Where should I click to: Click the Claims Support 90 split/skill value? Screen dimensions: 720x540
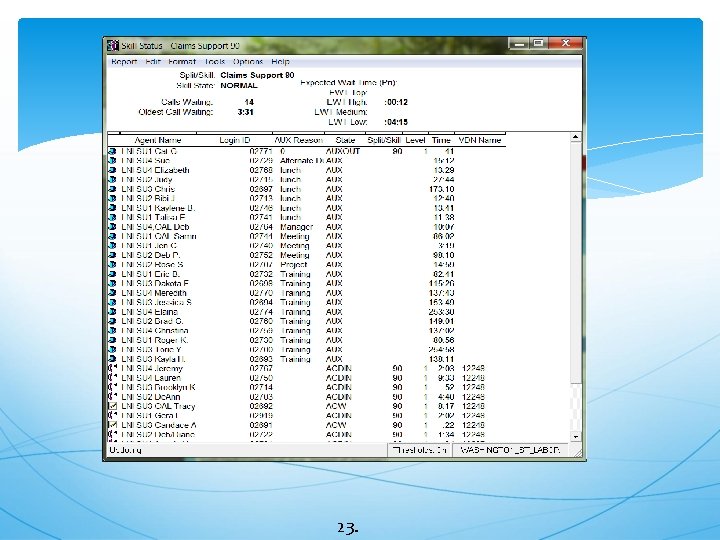[257, 75]
